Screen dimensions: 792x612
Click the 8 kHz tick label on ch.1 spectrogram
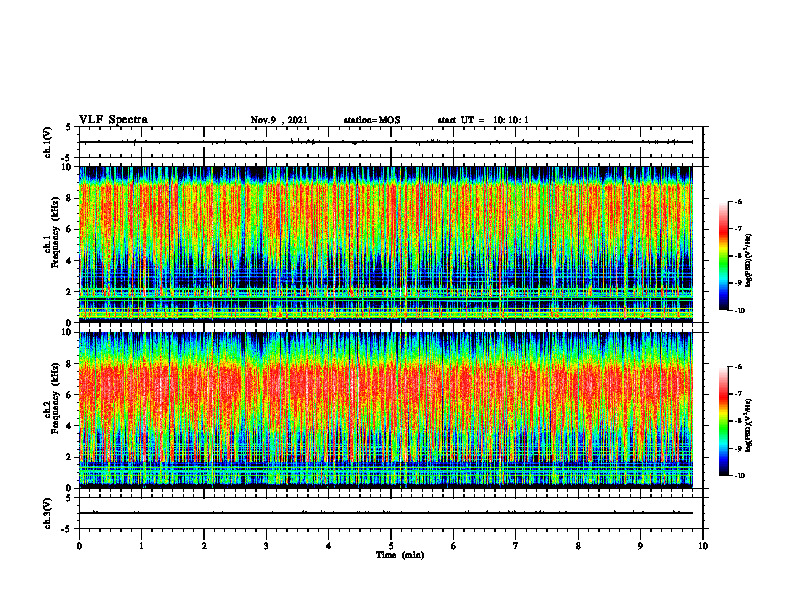coord(70,198)
